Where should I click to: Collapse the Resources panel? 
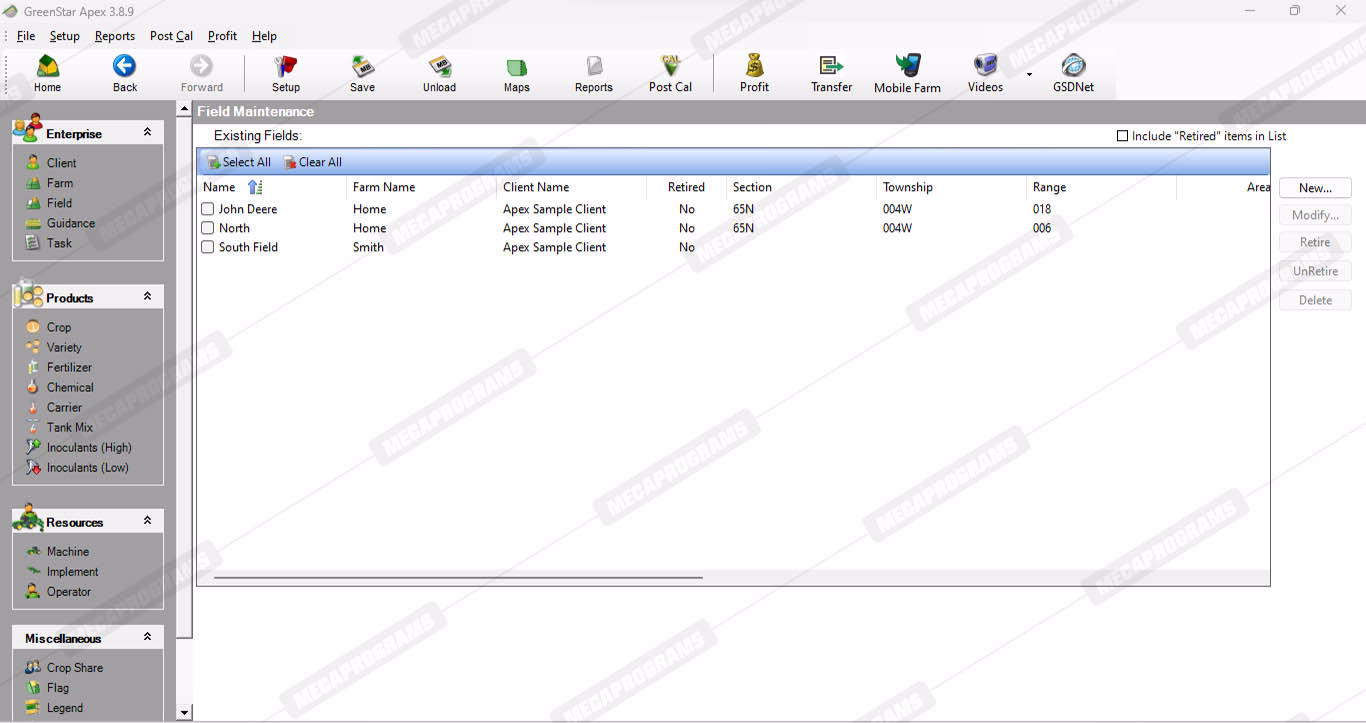click(x=147, y=521)
